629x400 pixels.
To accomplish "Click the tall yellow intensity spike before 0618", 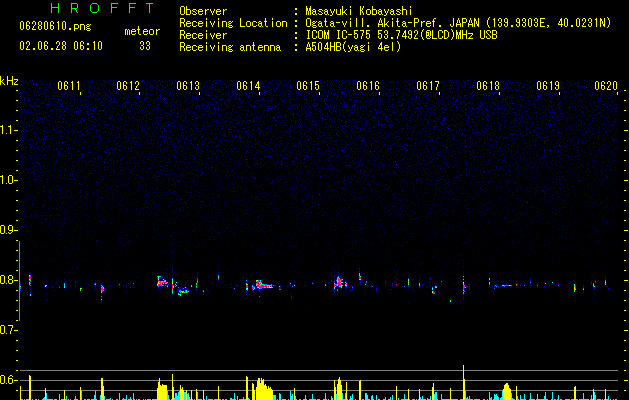I will 463,382.
